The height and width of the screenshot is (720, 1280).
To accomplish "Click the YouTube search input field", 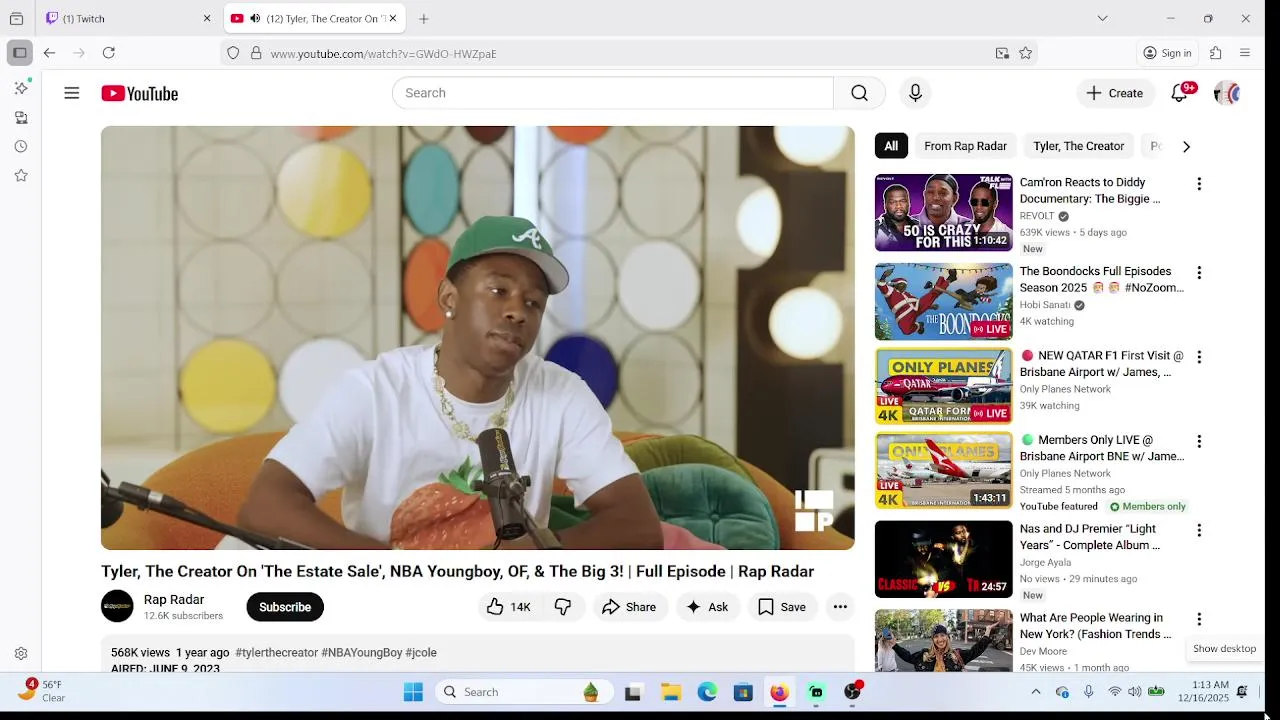I will point(612,93).
